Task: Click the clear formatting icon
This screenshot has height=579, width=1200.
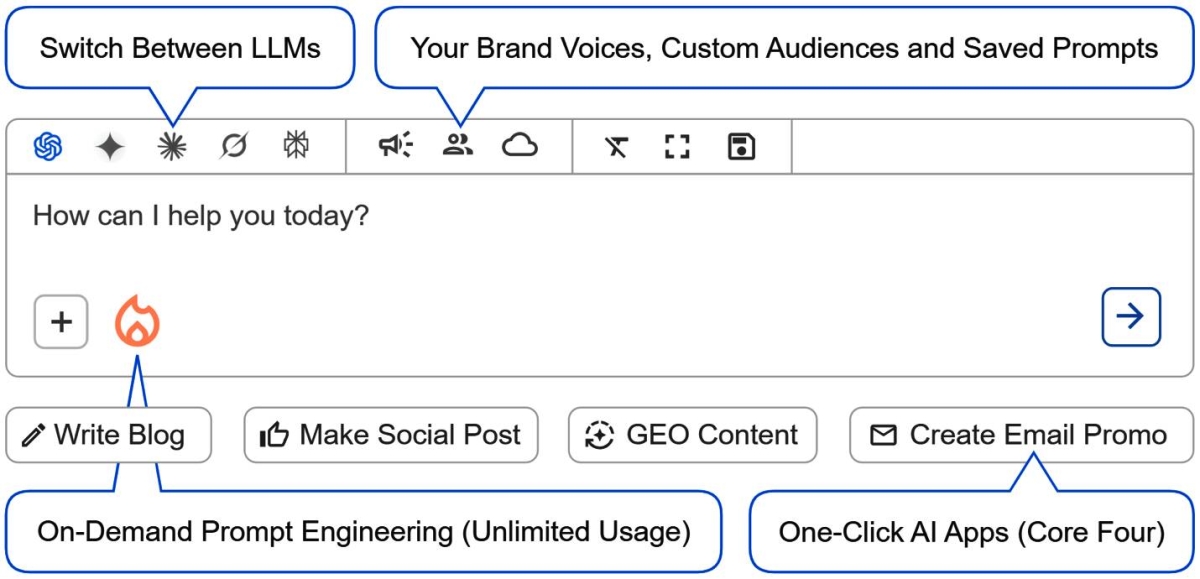Action: 616,148
